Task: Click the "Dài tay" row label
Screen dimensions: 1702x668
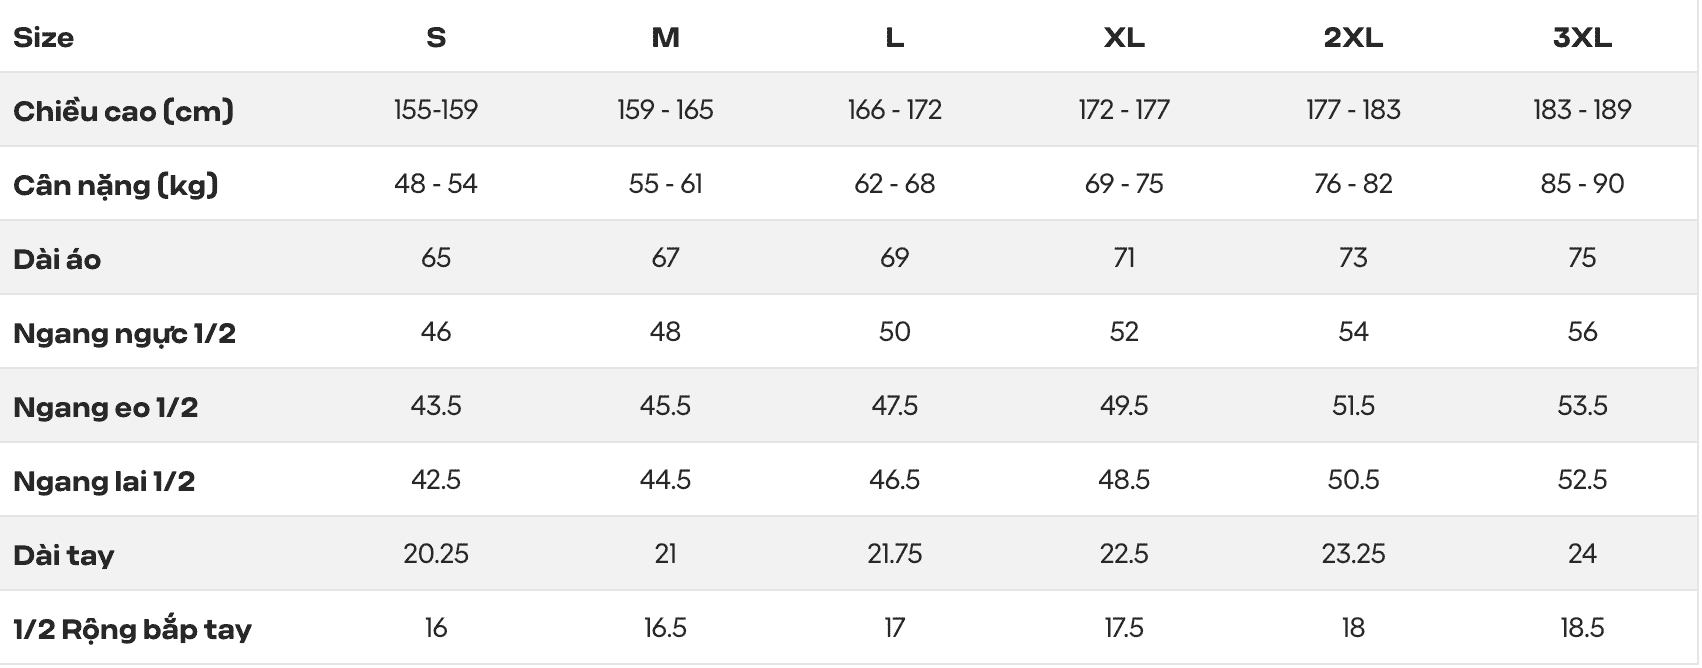Action: (64, 555)
